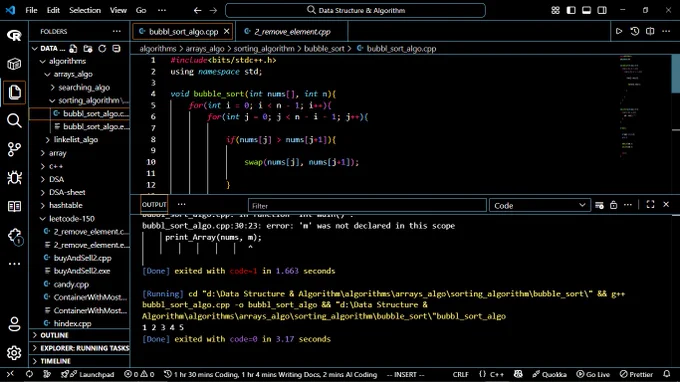Click the CRLF line ending indicator
680x382 pixels.
[x=461, y=374]
